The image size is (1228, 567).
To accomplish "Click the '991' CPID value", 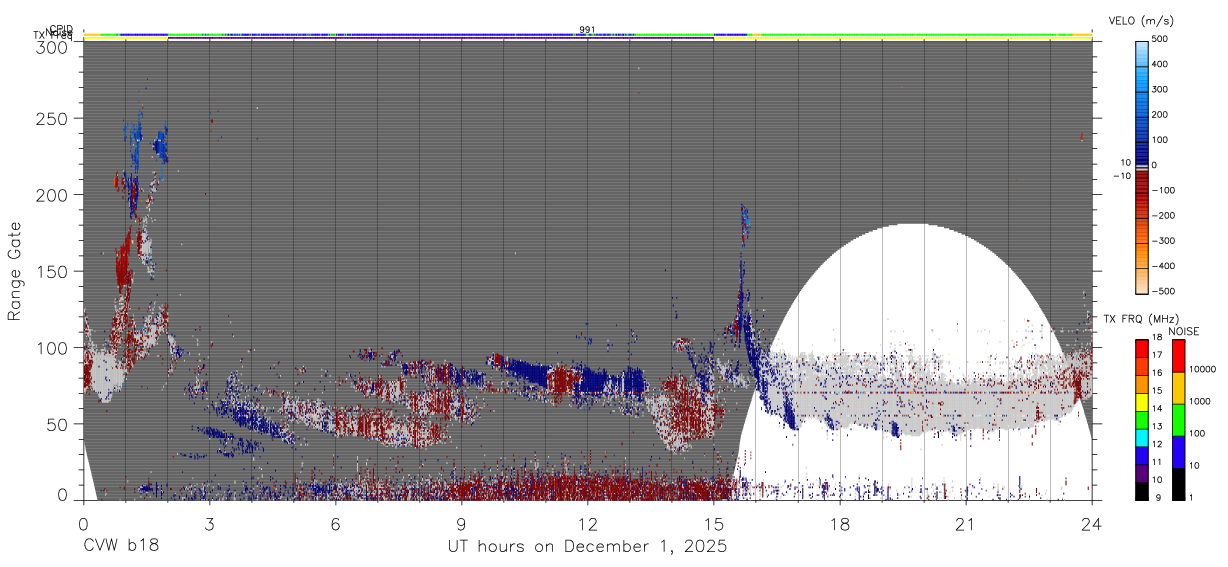I will point(588,29).
